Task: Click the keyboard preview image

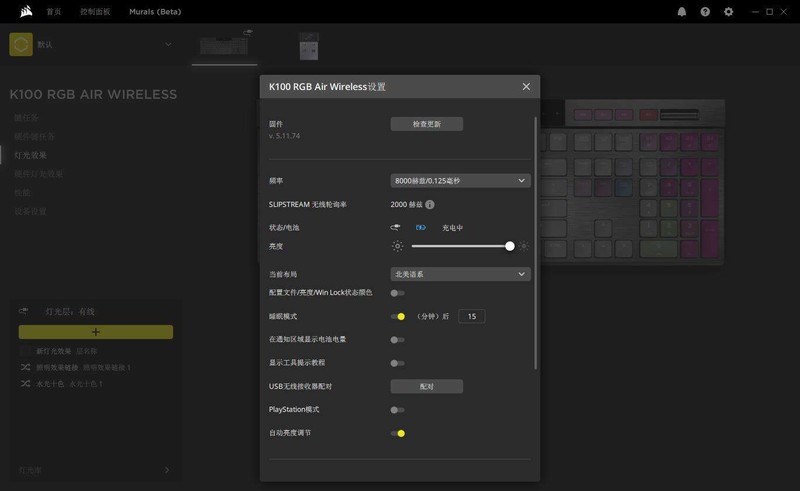Action: 632,182
